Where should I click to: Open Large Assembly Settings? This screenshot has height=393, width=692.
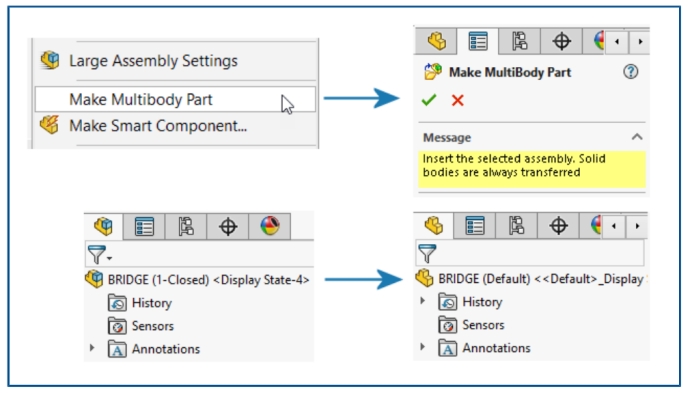[153, 60]
